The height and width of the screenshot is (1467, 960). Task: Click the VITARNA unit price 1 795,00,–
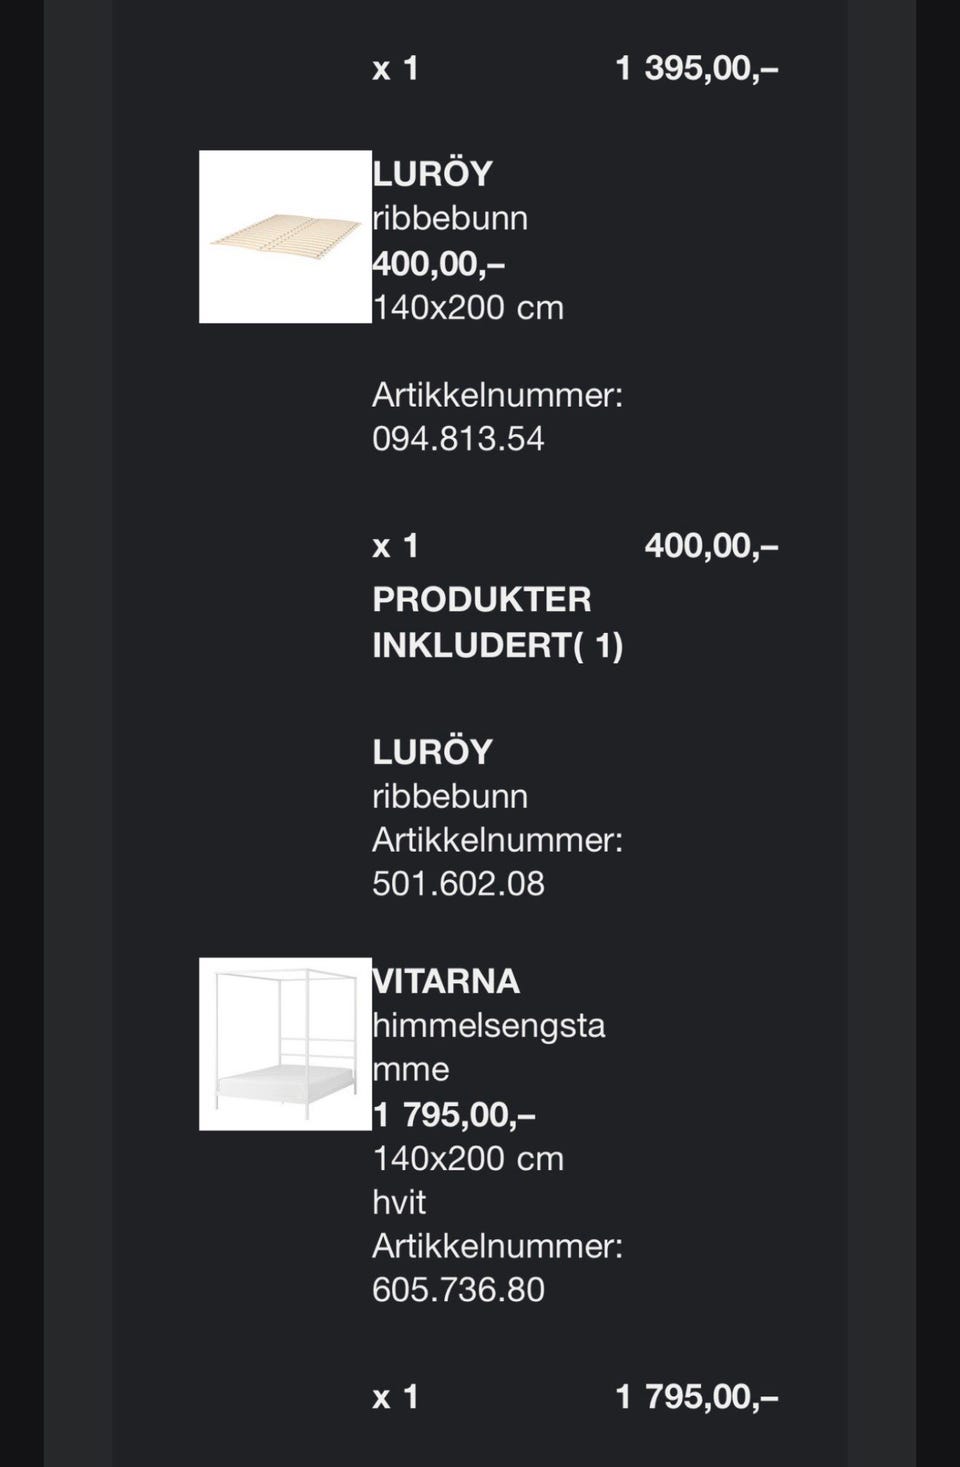point(454,1114)
